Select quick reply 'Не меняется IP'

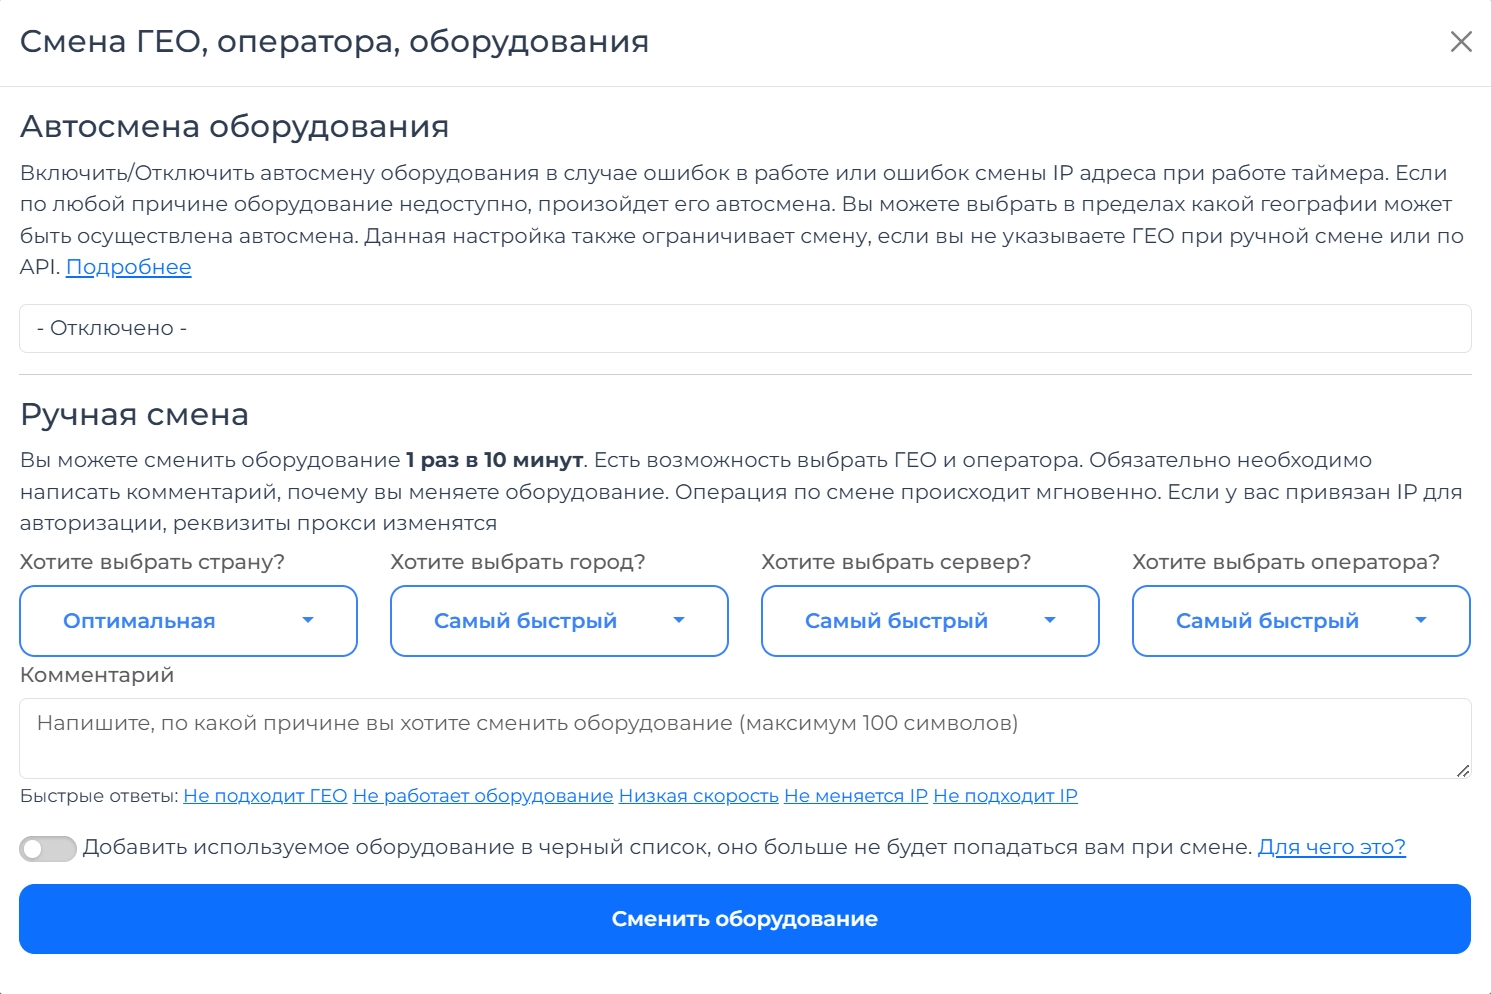(x=856, y=796)
